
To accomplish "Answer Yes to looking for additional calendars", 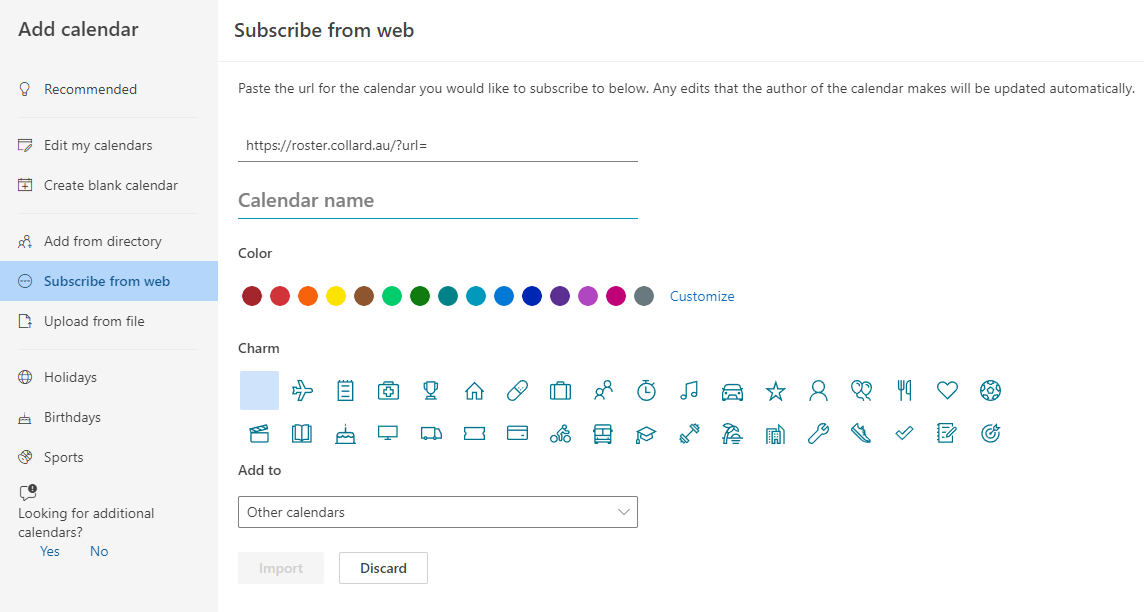I will (49, 551).
